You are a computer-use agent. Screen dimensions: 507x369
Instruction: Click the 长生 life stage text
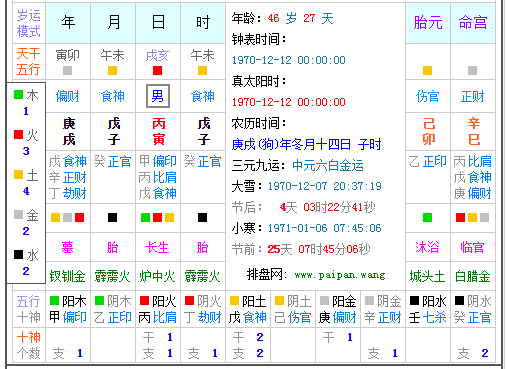tap(157, 247)
